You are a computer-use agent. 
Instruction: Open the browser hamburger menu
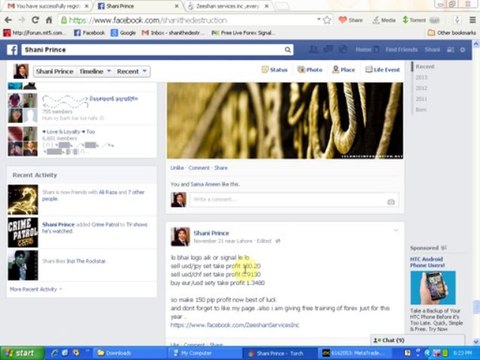(x=472, y=20)
